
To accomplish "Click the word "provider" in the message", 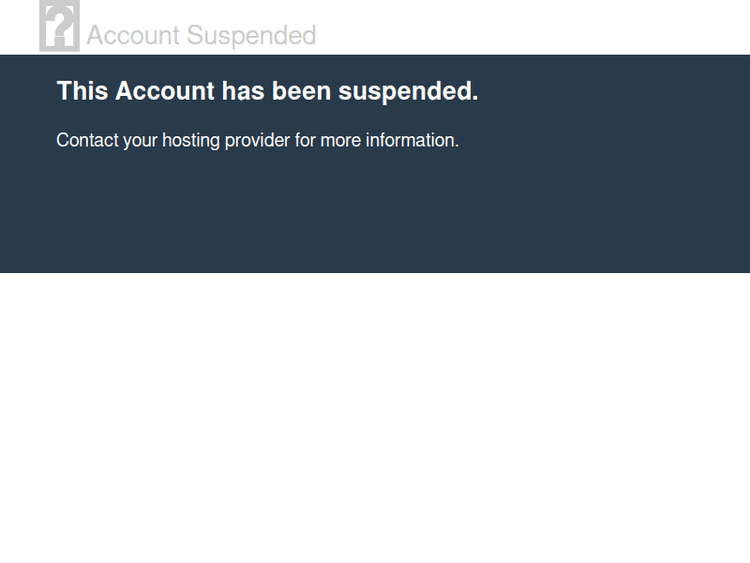I will pos(257,140).
